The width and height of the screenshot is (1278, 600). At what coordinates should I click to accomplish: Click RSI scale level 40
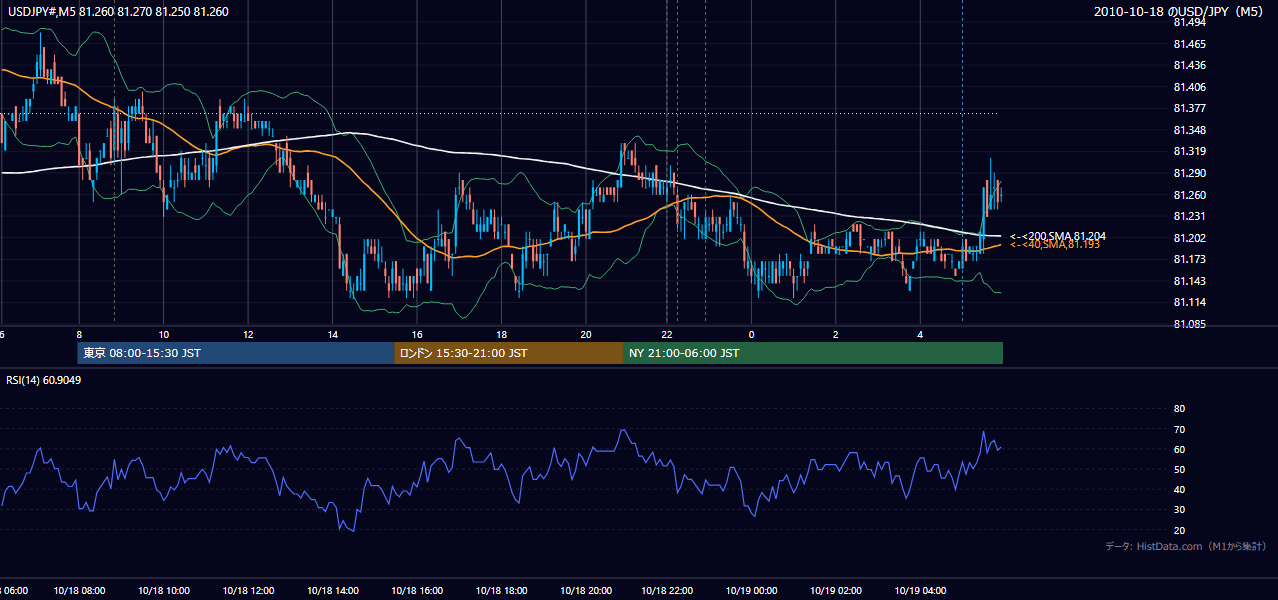[1179, 490]
